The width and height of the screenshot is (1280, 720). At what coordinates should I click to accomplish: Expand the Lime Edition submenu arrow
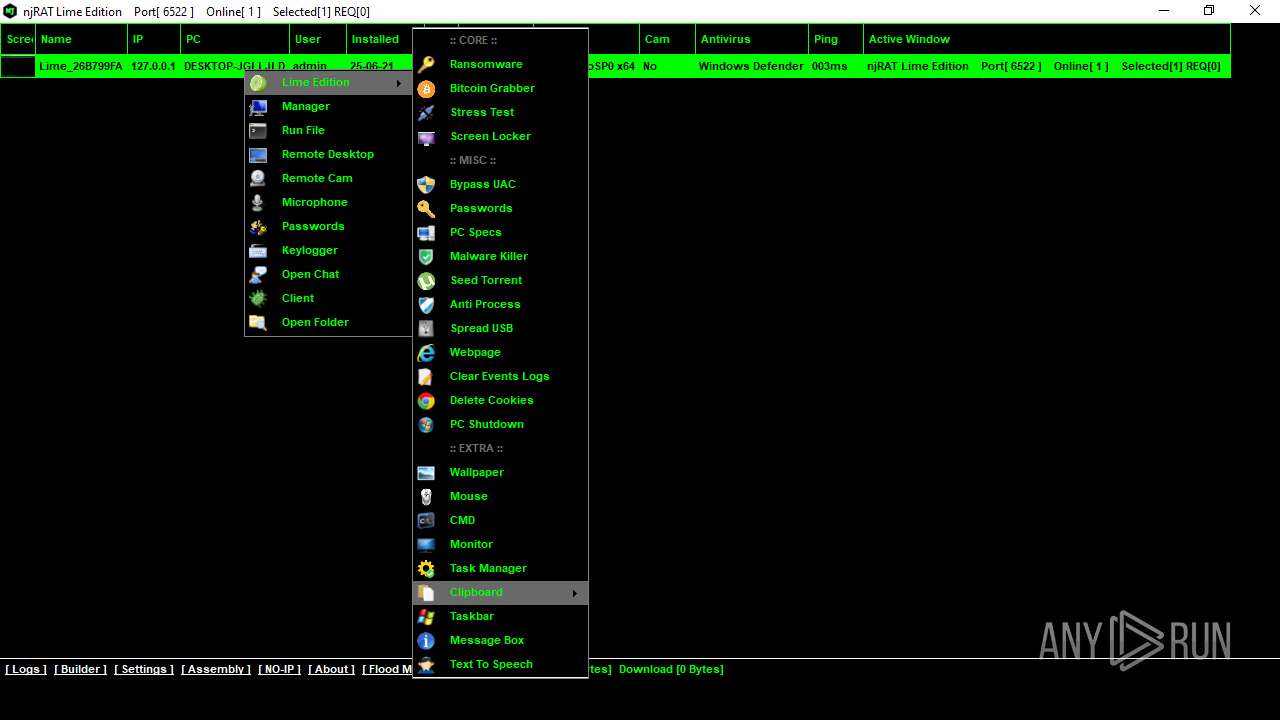pyautogui.click(x=399, y=83)
